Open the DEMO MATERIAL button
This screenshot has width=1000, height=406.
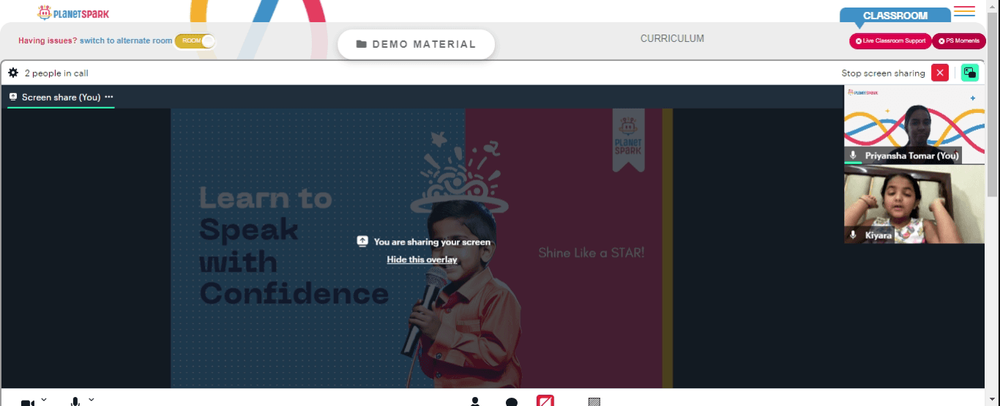(416, 44)
